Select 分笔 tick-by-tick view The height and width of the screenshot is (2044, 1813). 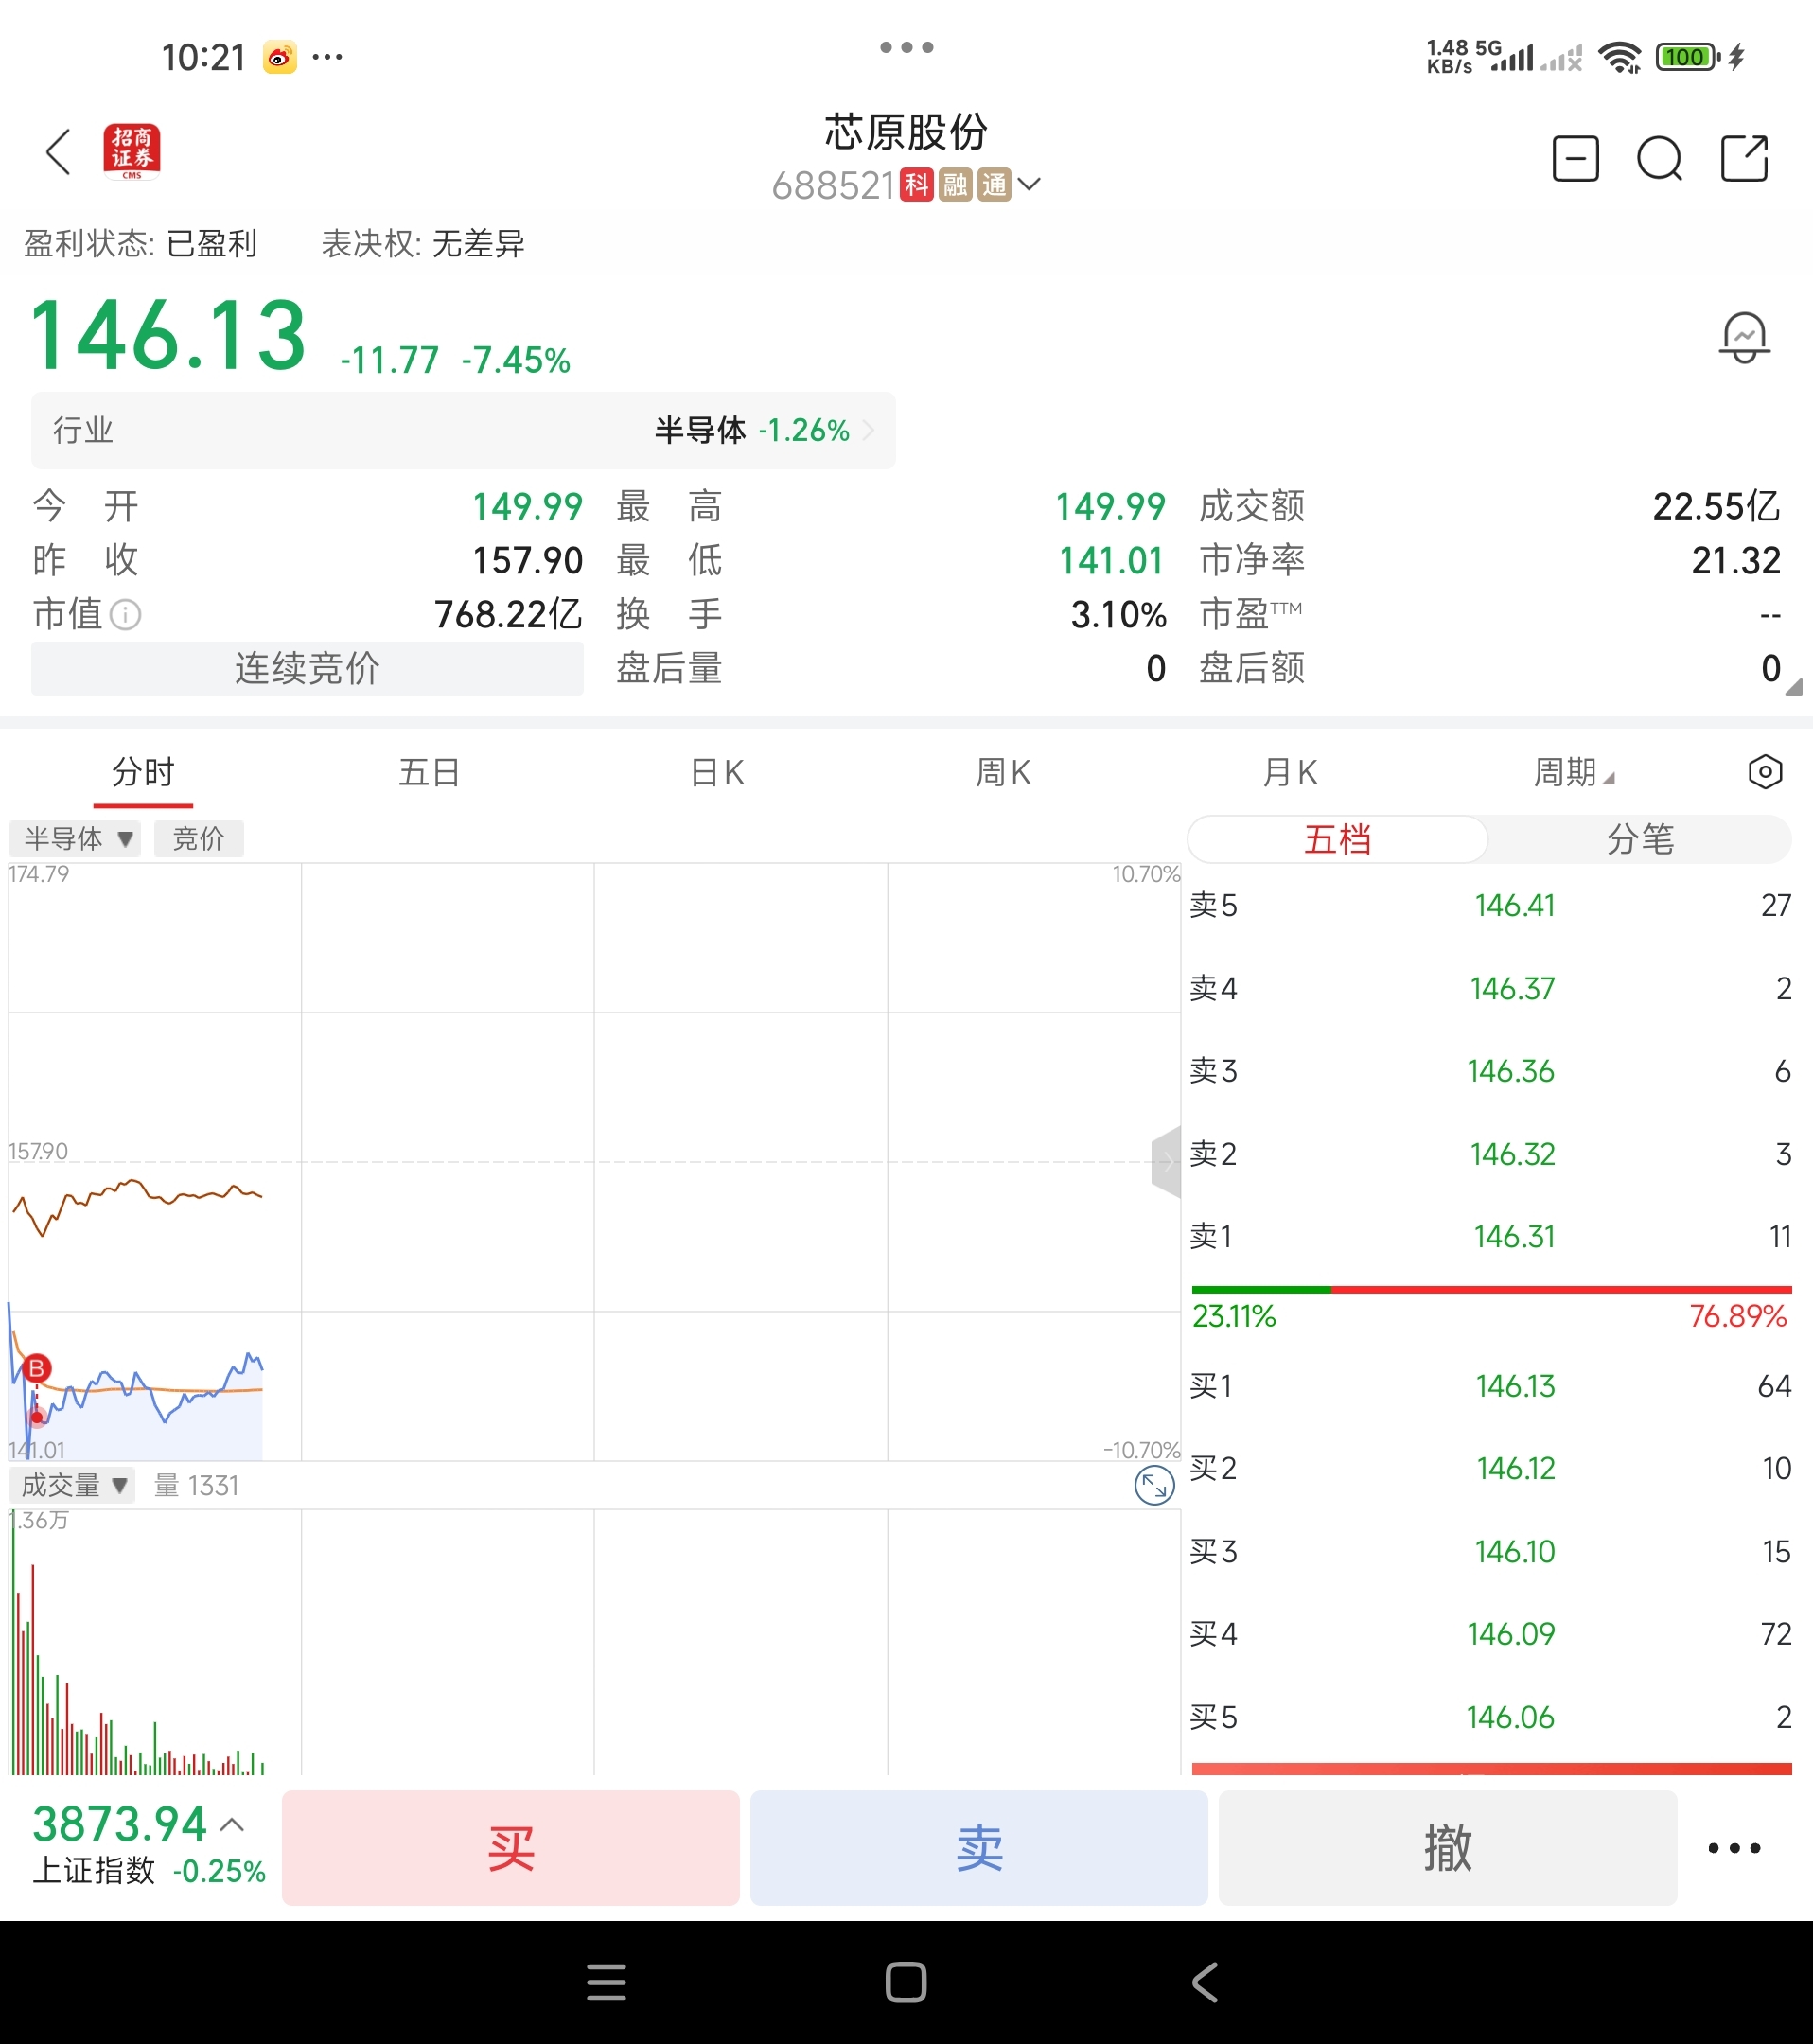point(1640,839)
